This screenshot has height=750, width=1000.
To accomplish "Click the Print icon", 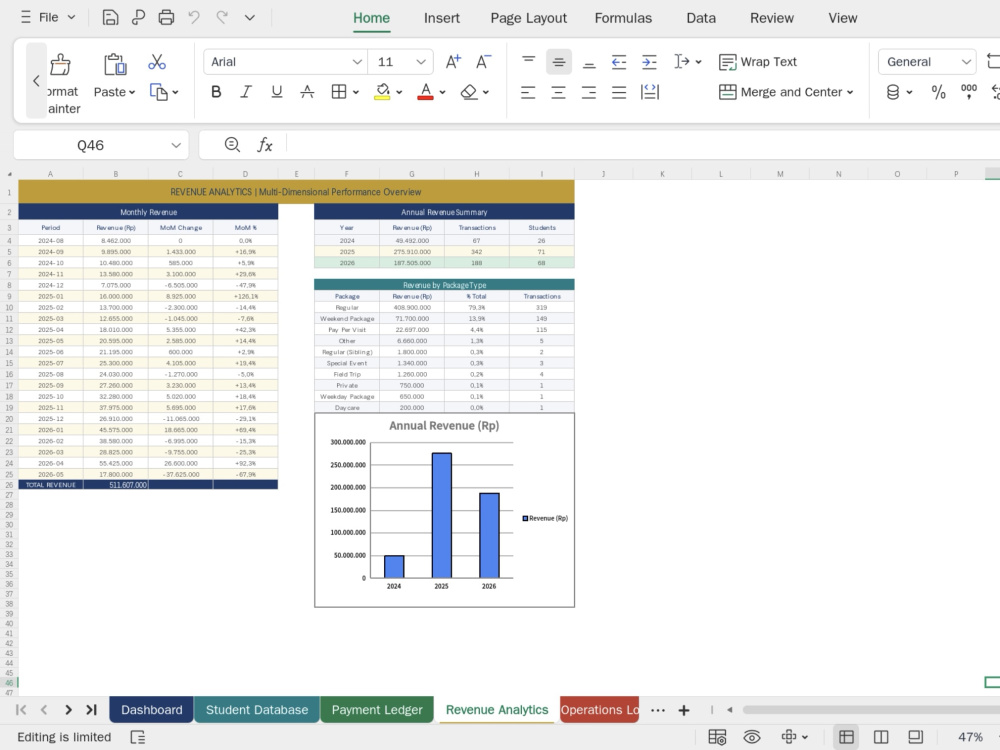I will click(166, 17).
